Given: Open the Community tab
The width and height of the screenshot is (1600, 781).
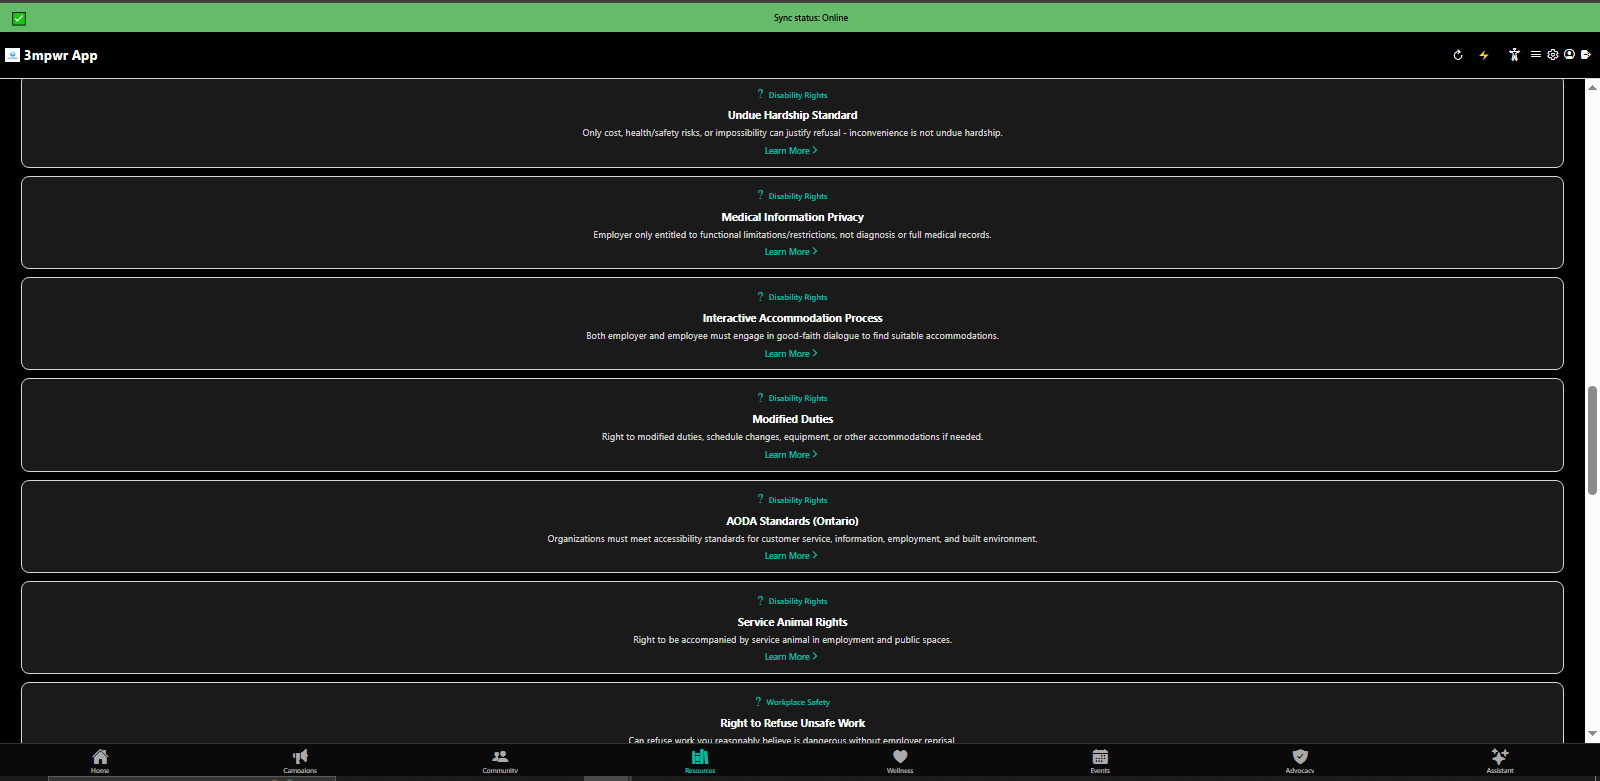Looking at the screenshot, I should click(500, 760).
